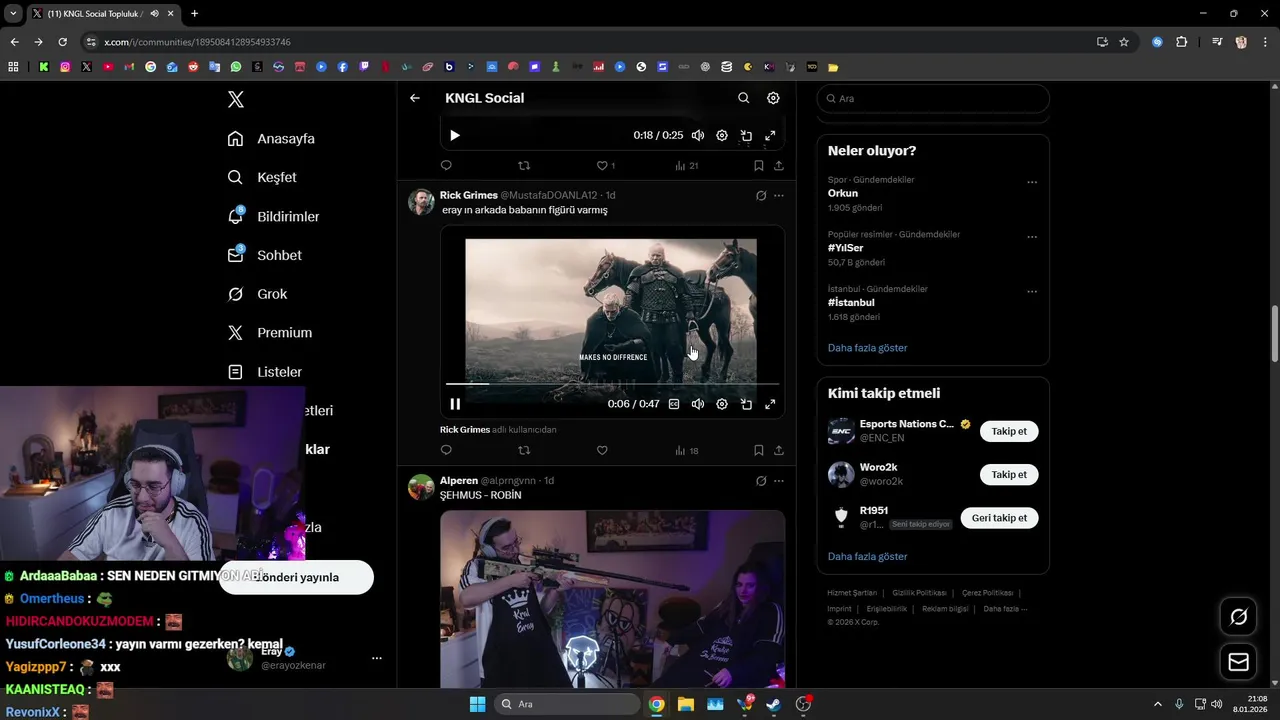Open Grok from the sidebar
The image size is (1280, 720).
258,294
